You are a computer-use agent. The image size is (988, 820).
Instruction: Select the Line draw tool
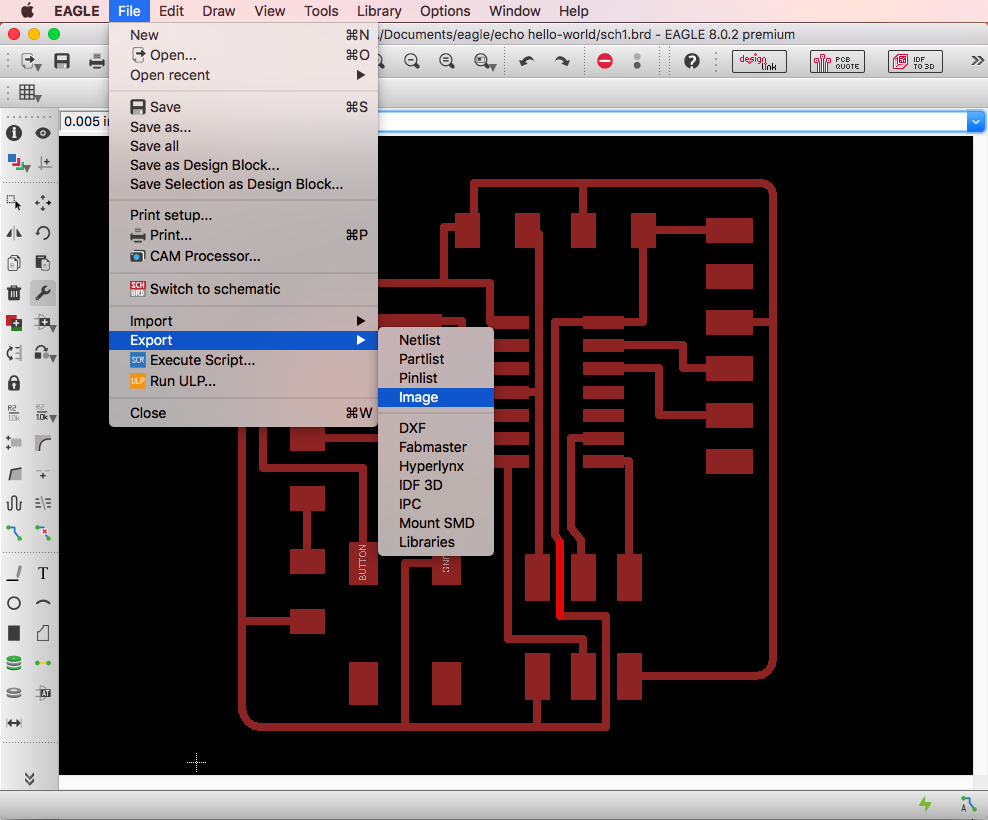coord(14,573)
